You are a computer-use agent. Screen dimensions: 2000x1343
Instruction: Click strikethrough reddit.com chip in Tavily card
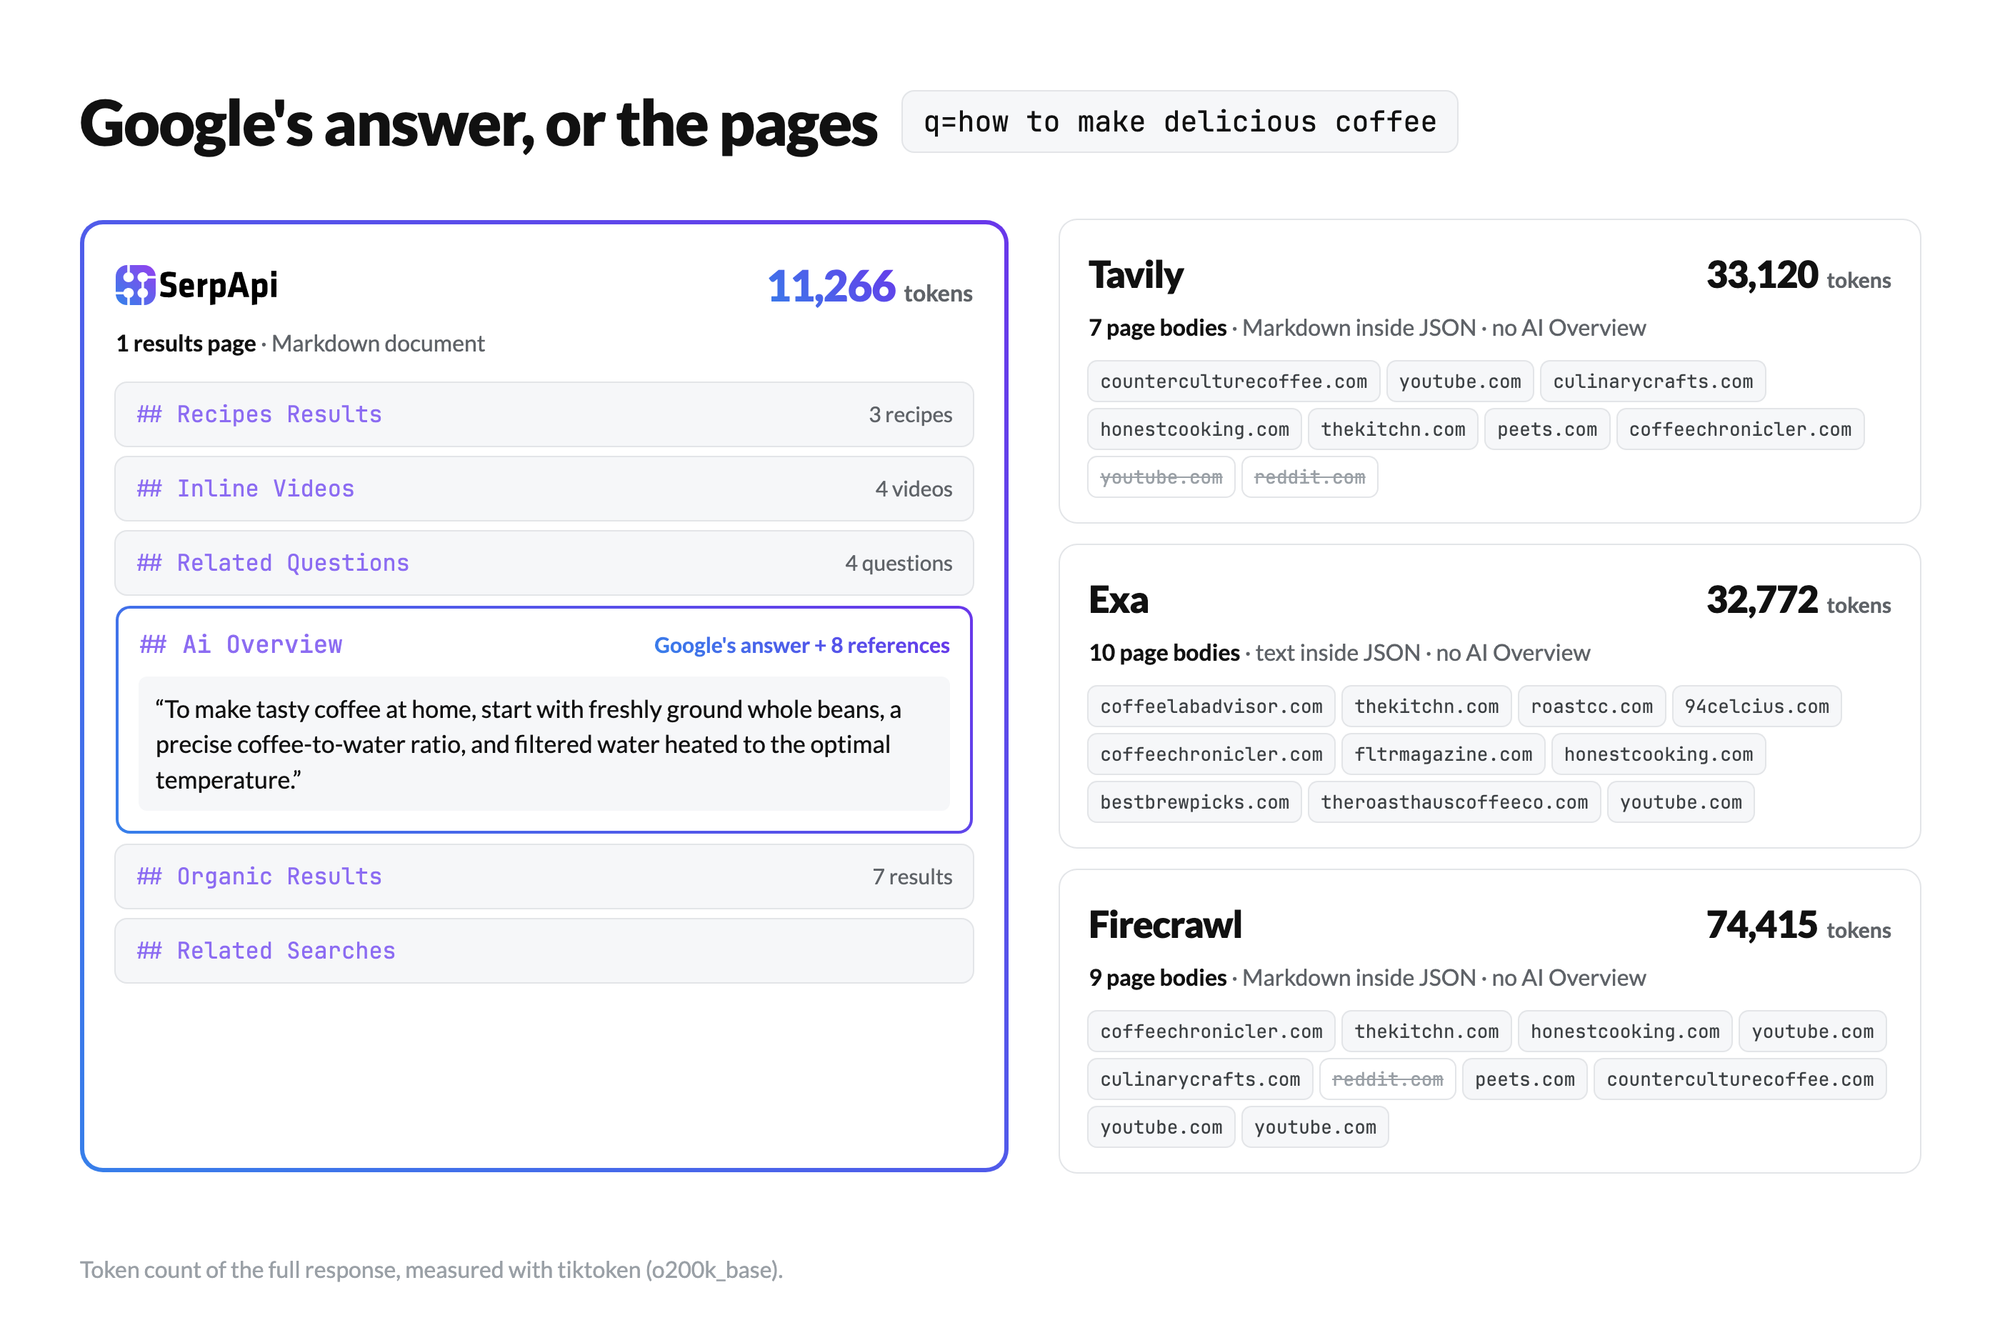tap(1310, 477)
